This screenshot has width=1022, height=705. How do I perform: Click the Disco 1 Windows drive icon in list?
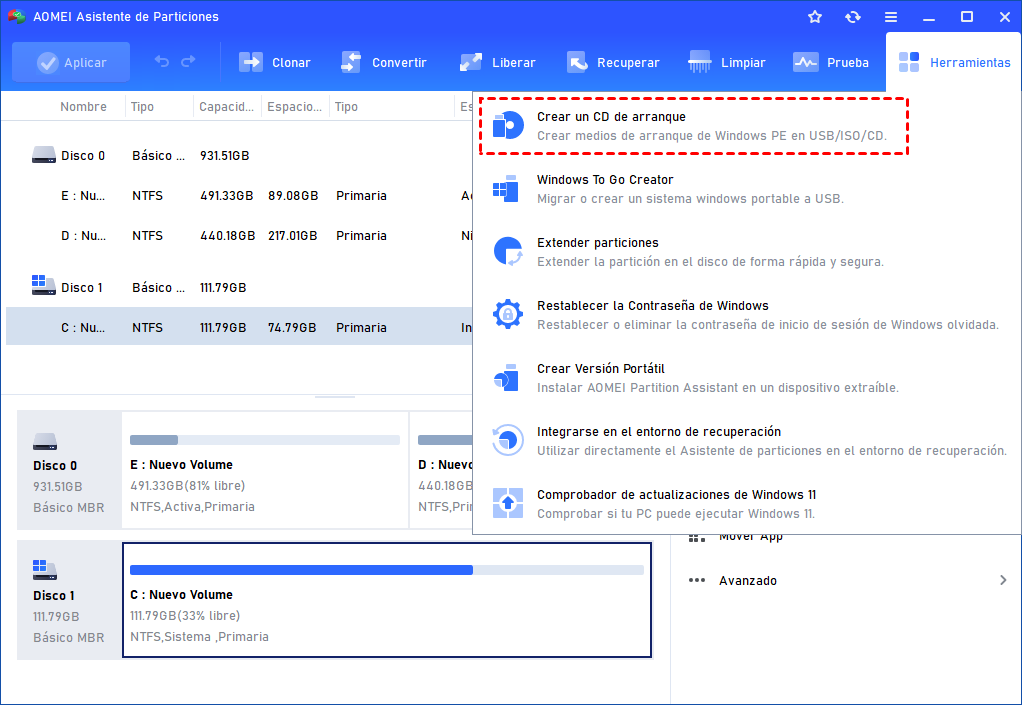44,285
